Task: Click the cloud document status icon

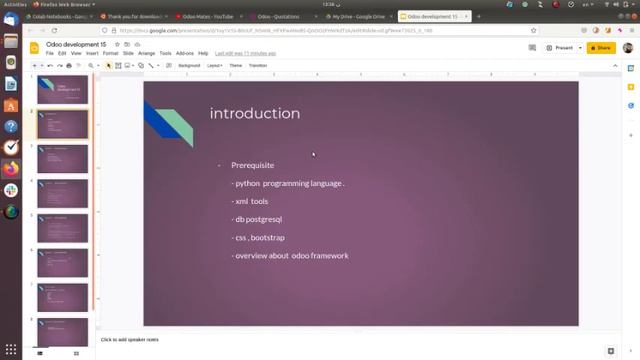Action: pyautogui.click(x=137, y=44)
